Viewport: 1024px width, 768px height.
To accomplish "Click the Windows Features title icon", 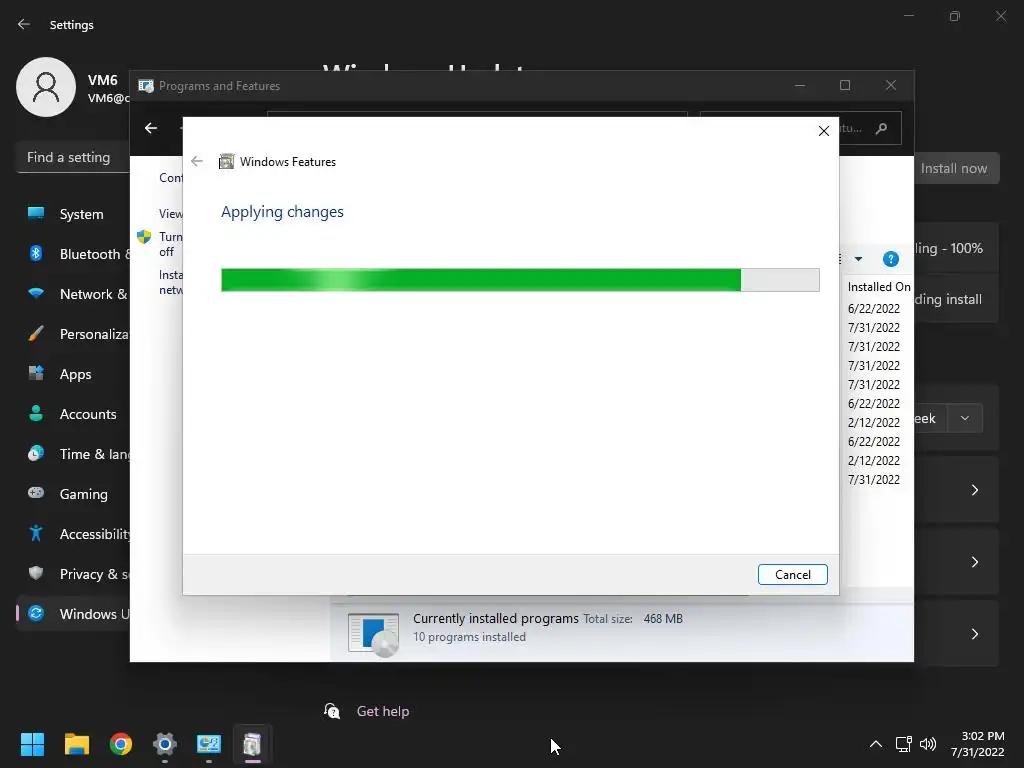I will tap(226, 161).
